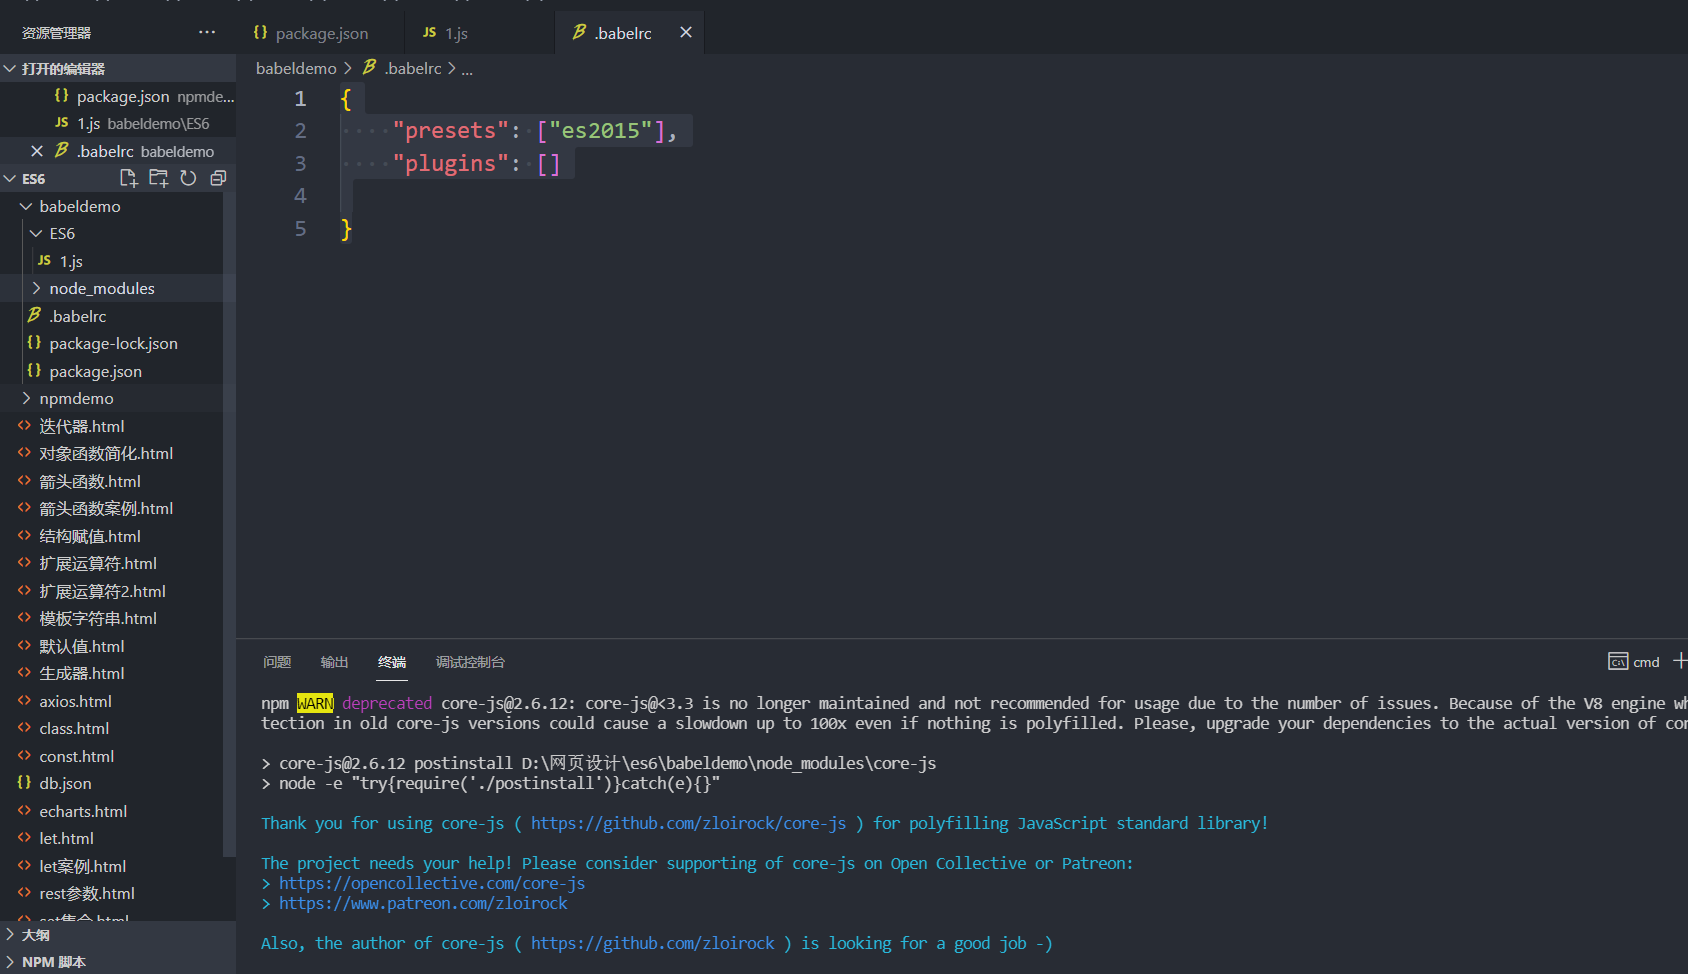Open package.json in open editors list
The height and width of the screenshot is (974, 1688).
[x=118, y=96]
